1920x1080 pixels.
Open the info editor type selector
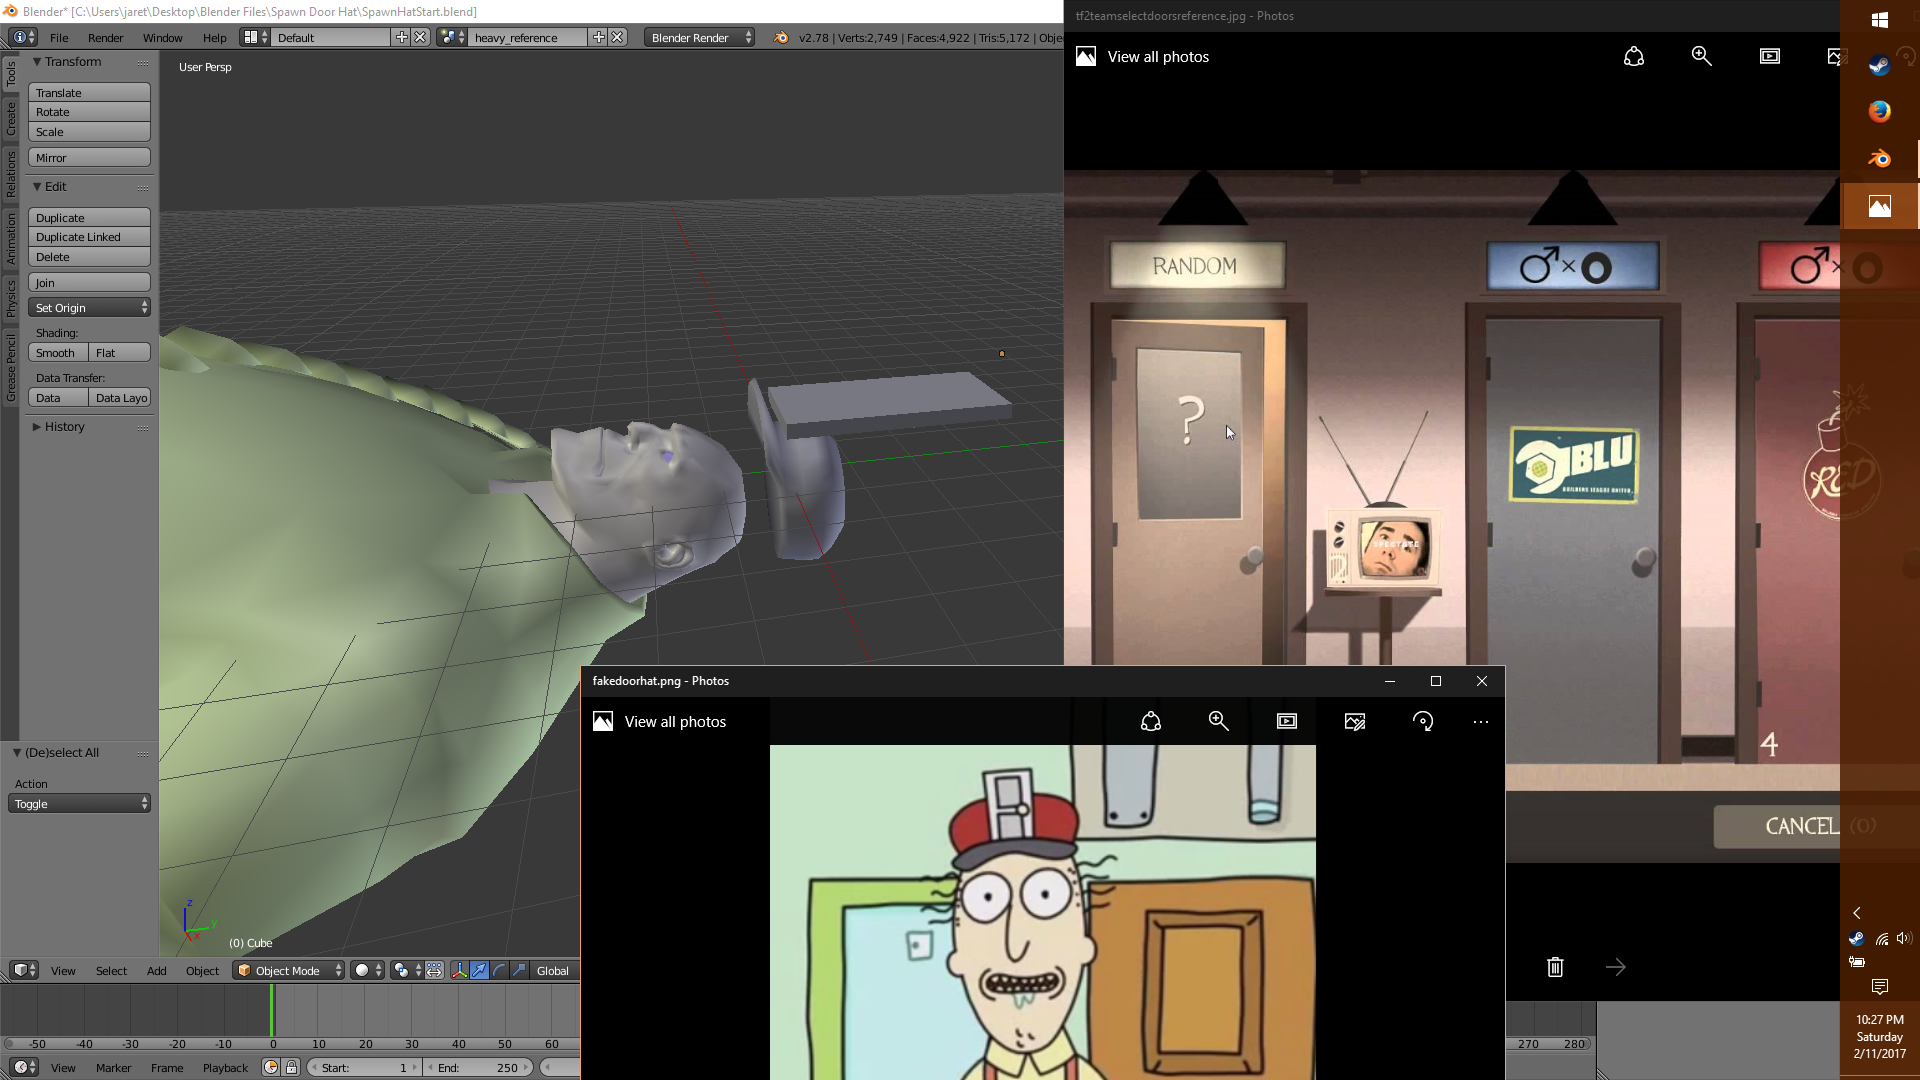(x=24, y=37)
